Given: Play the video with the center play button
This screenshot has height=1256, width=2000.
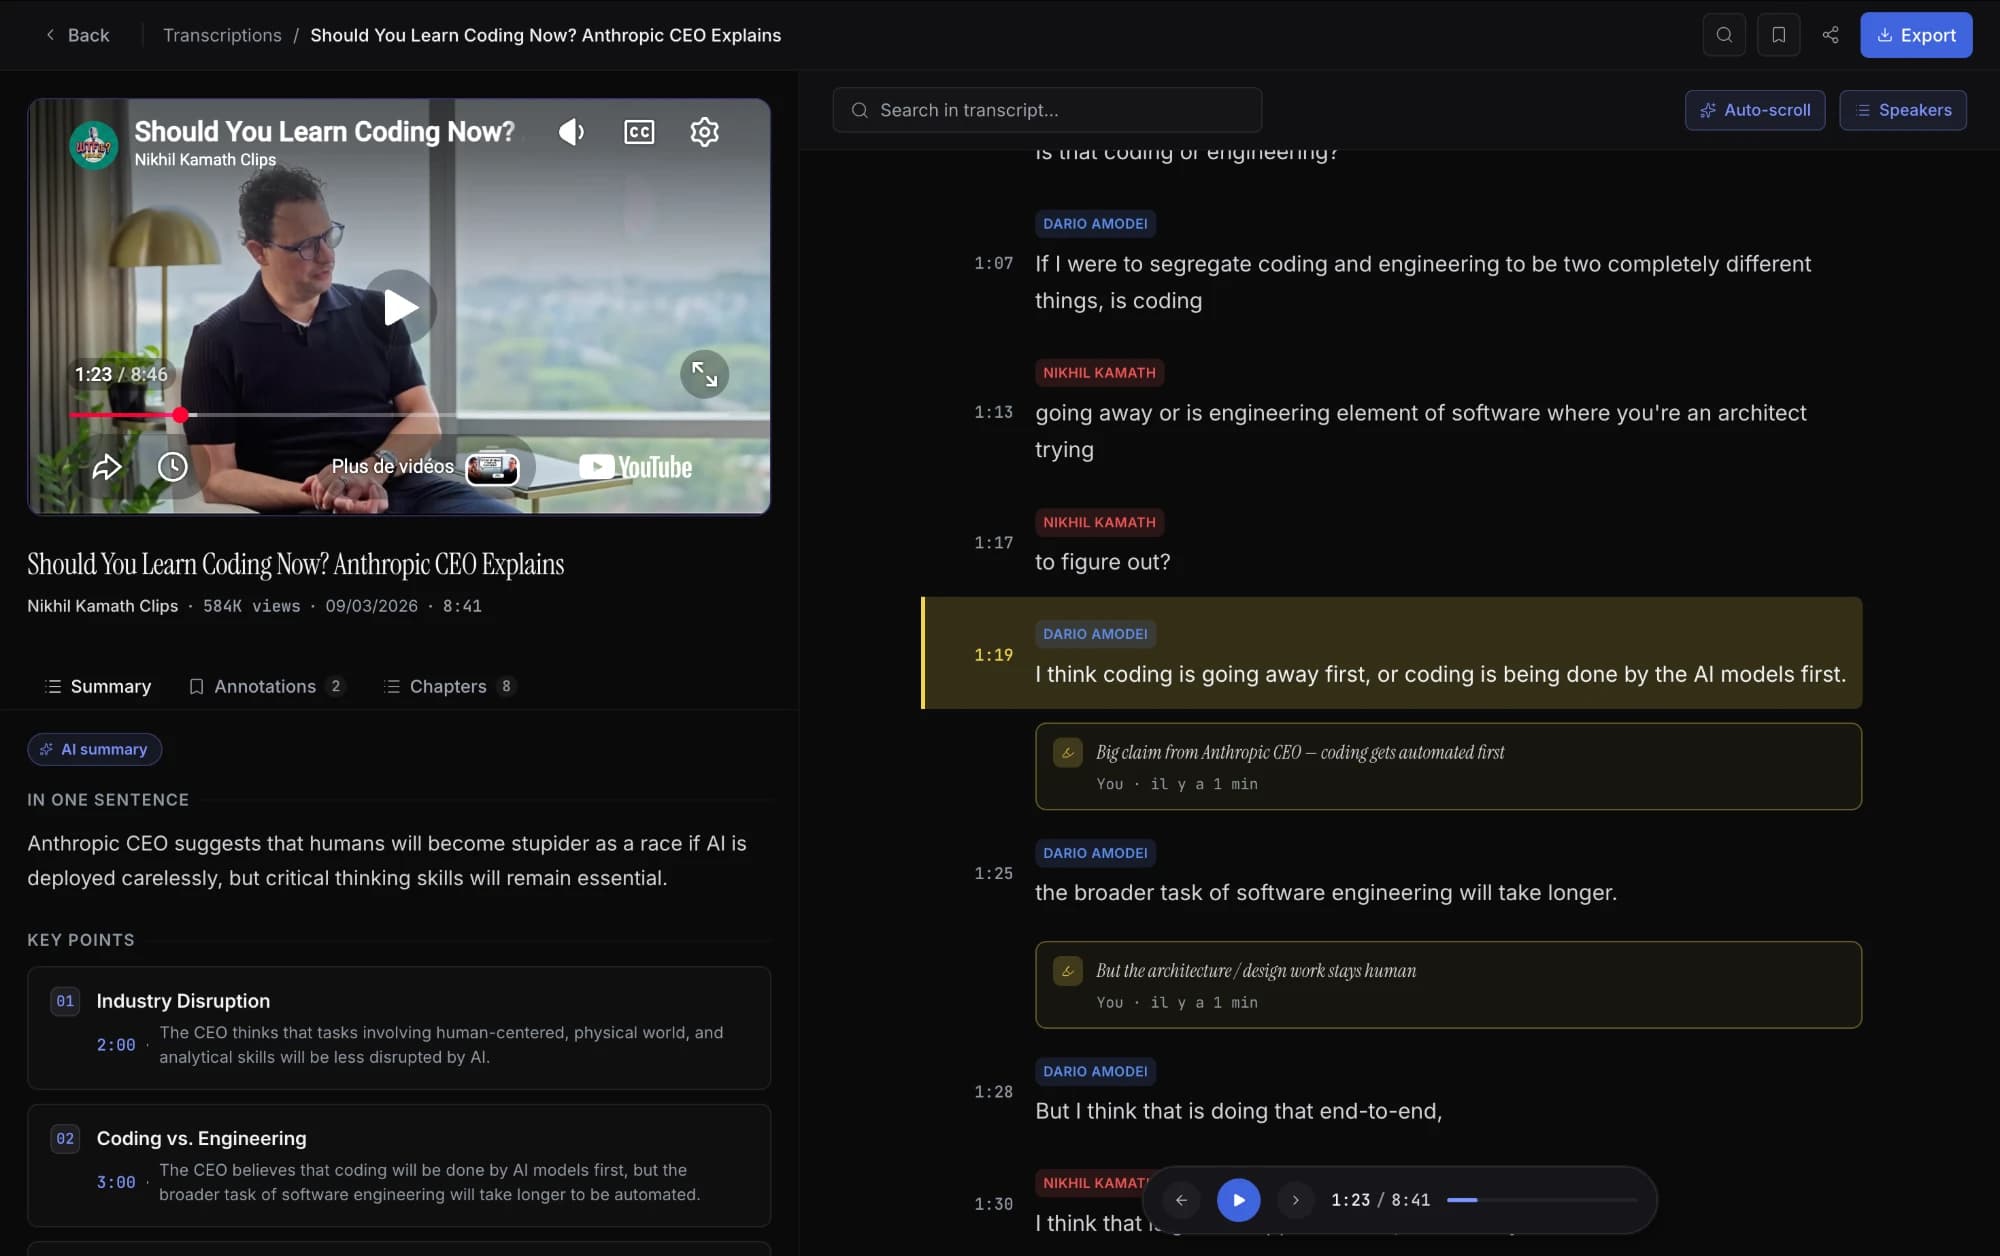Looking at the screenshot, I should 400,307.
